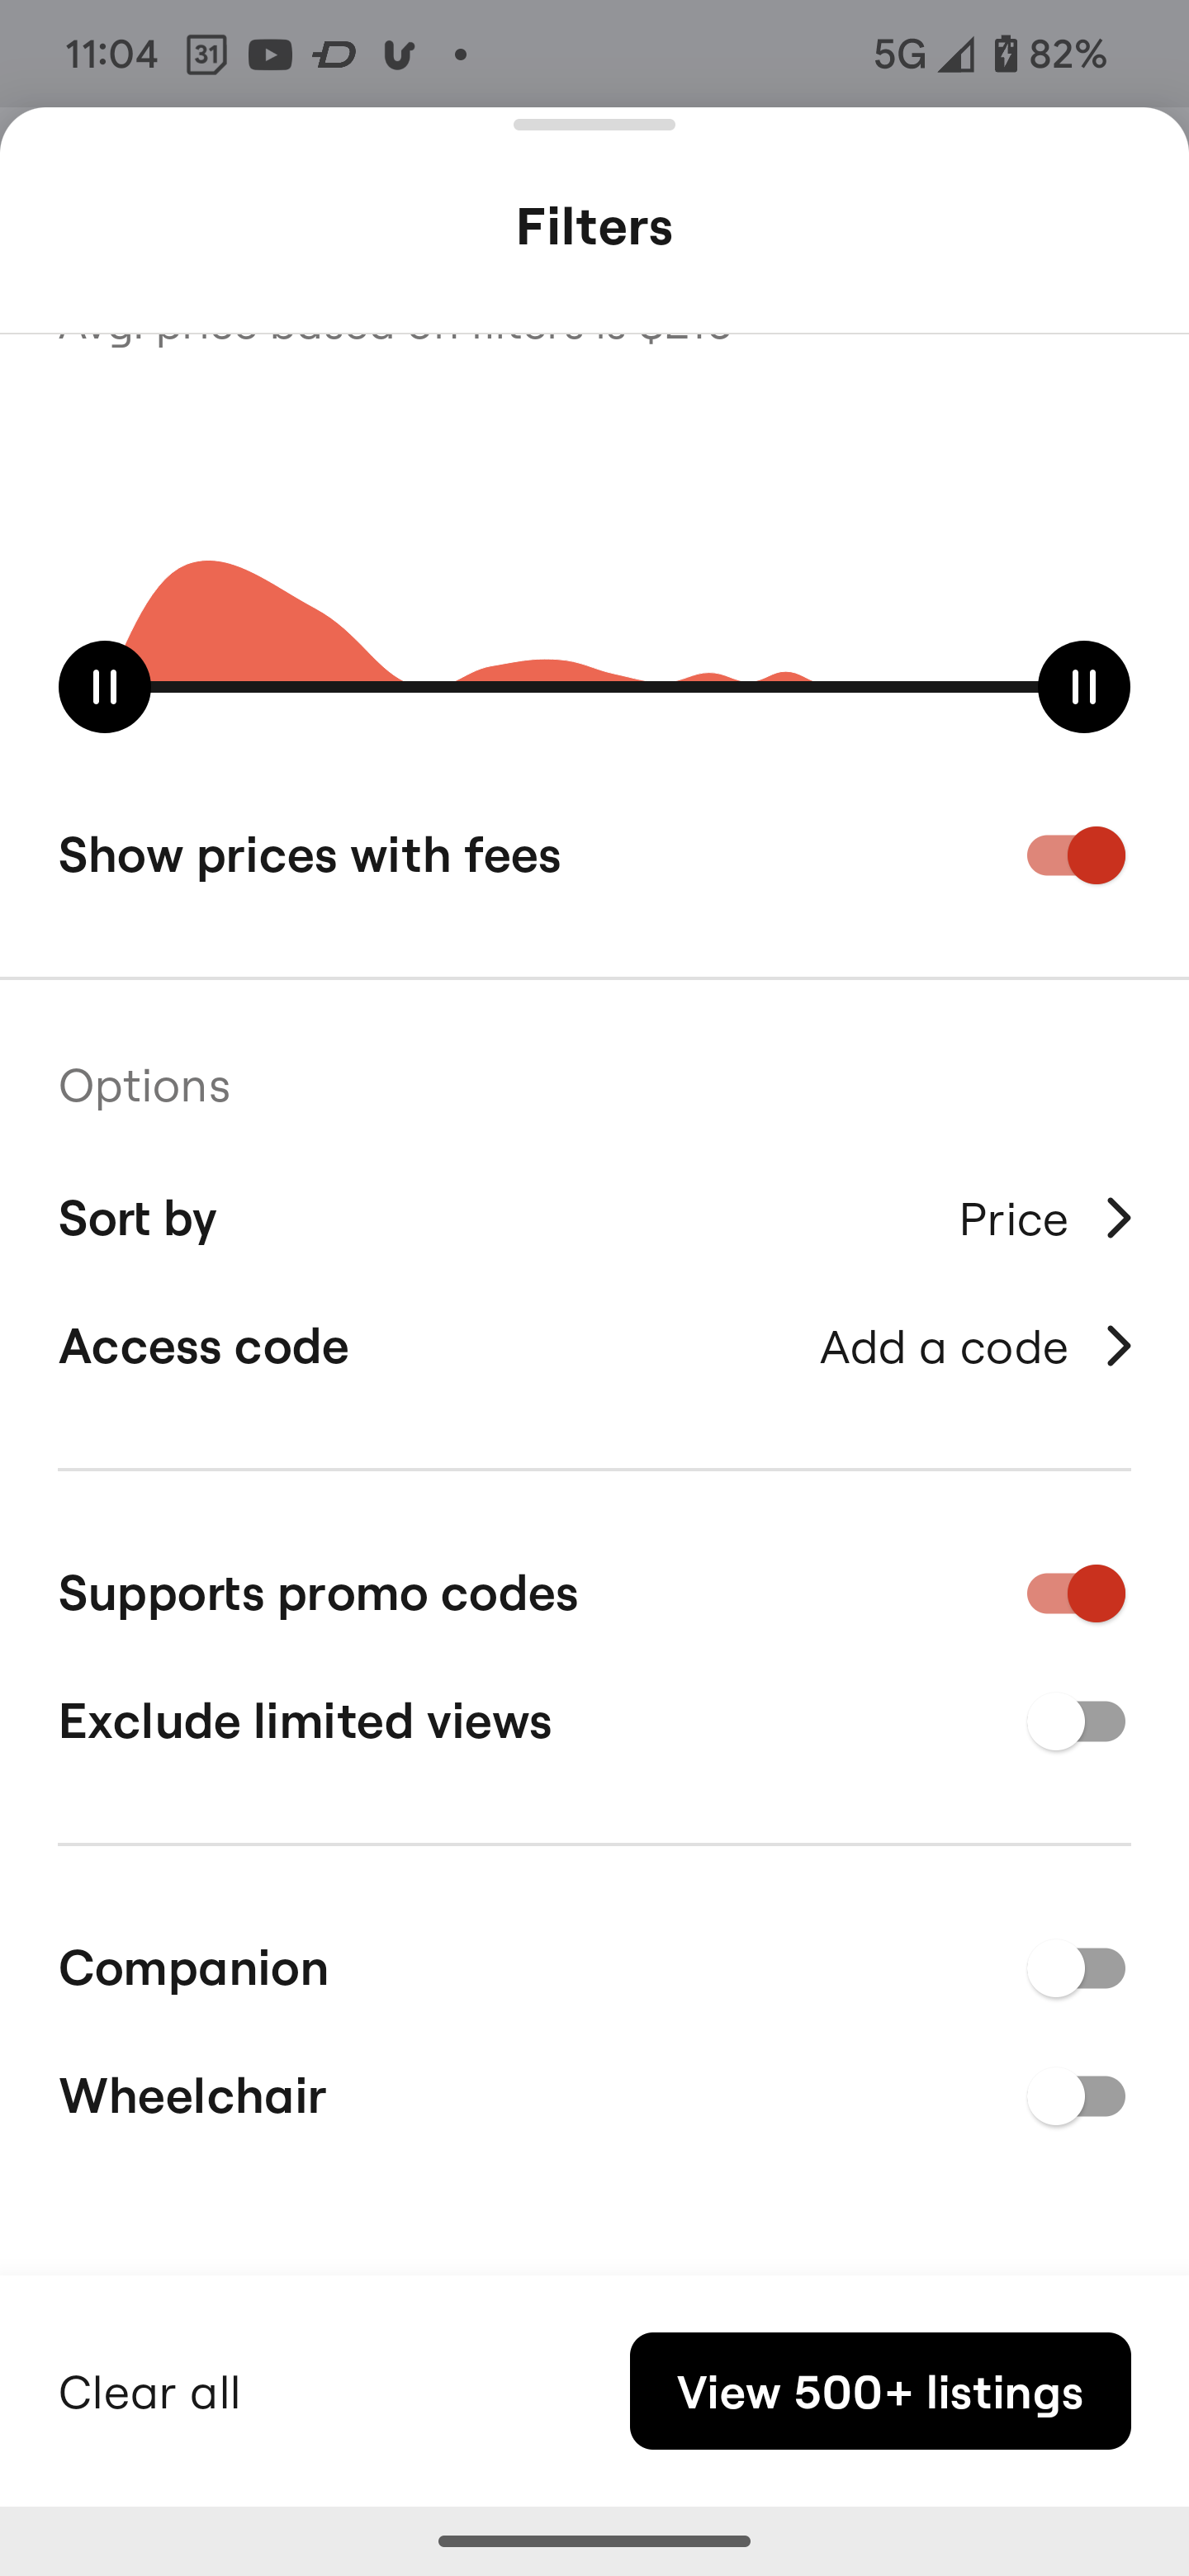Turn on the Companion seating toggle

tap(1076, 1968)
